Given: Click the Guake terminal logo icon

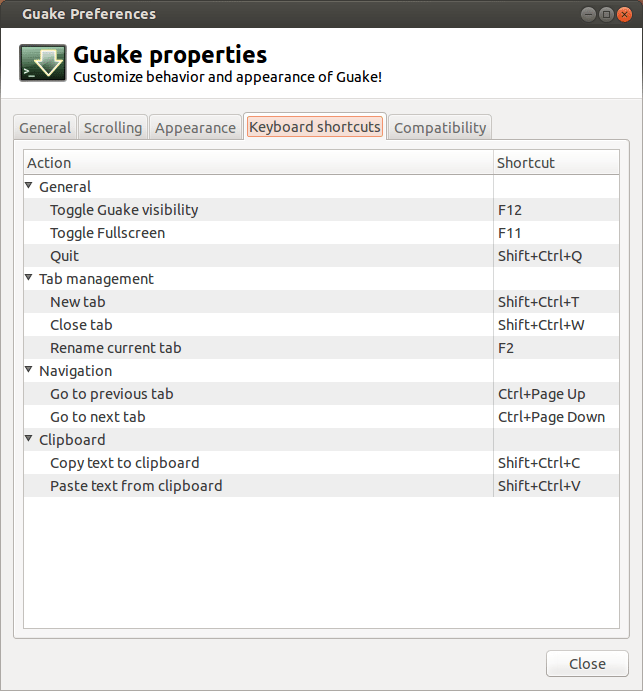Looking at the screenshot, I should point(43,63).
